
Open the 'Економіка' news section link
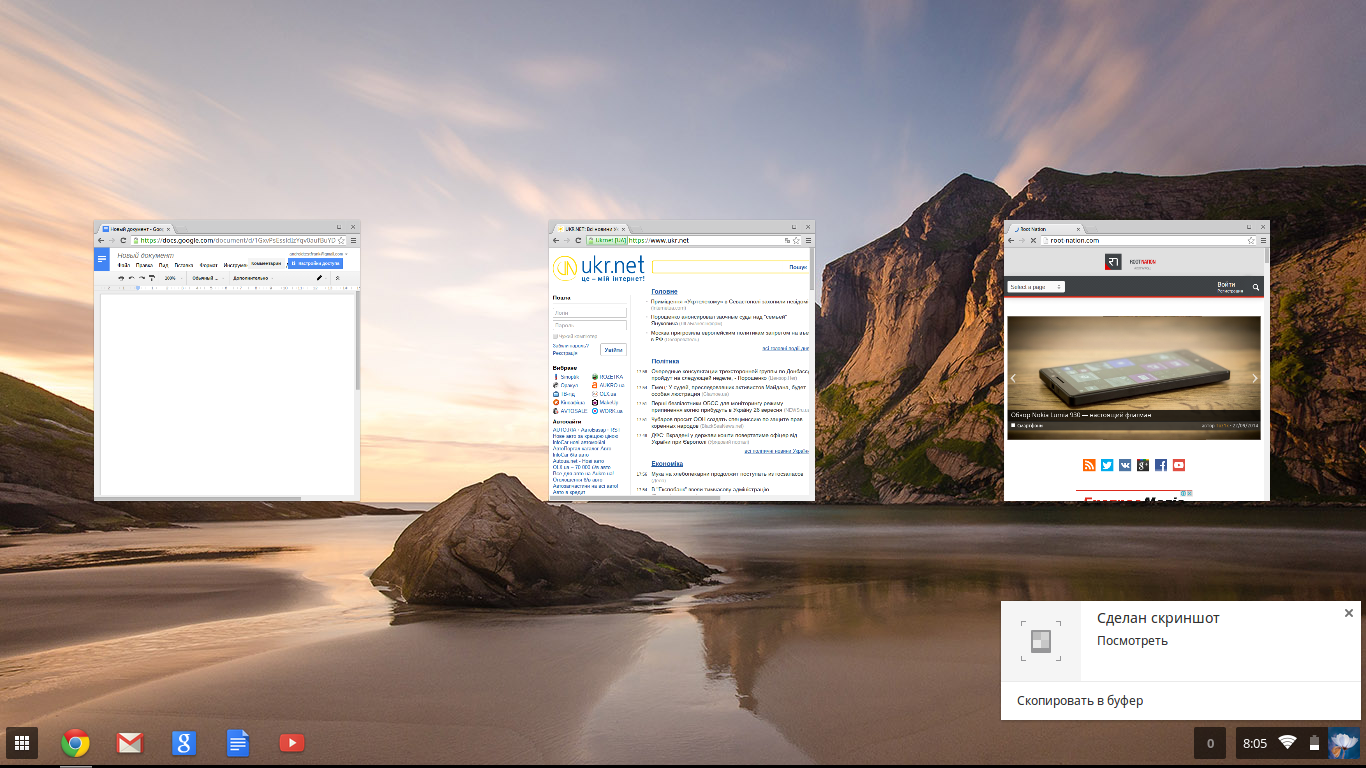[x=667, y=464]
